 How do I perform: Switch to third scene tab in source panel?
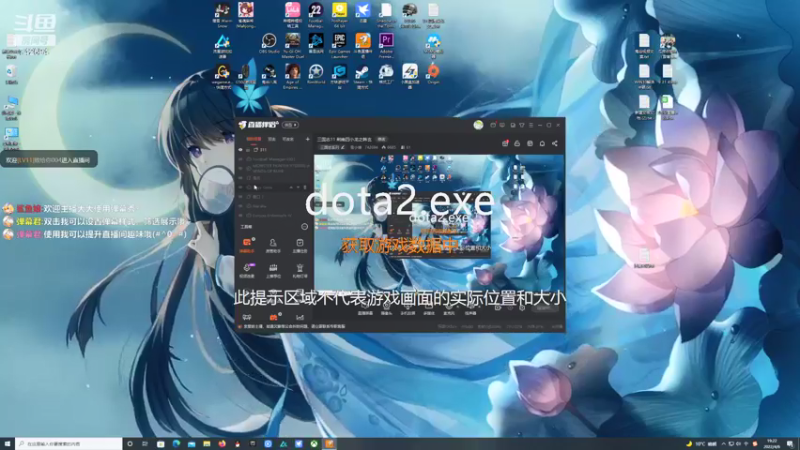point(288,139)
